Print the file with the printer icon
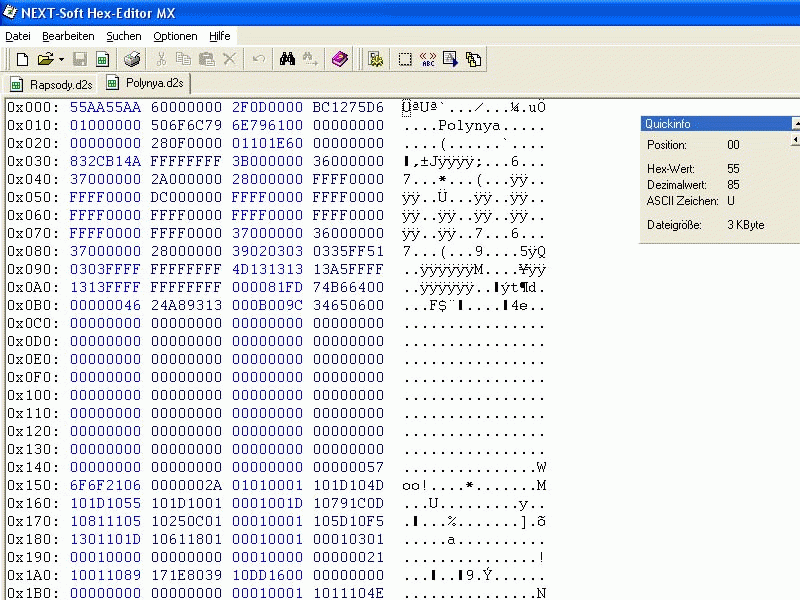800x600 pixels. (132, 60)
